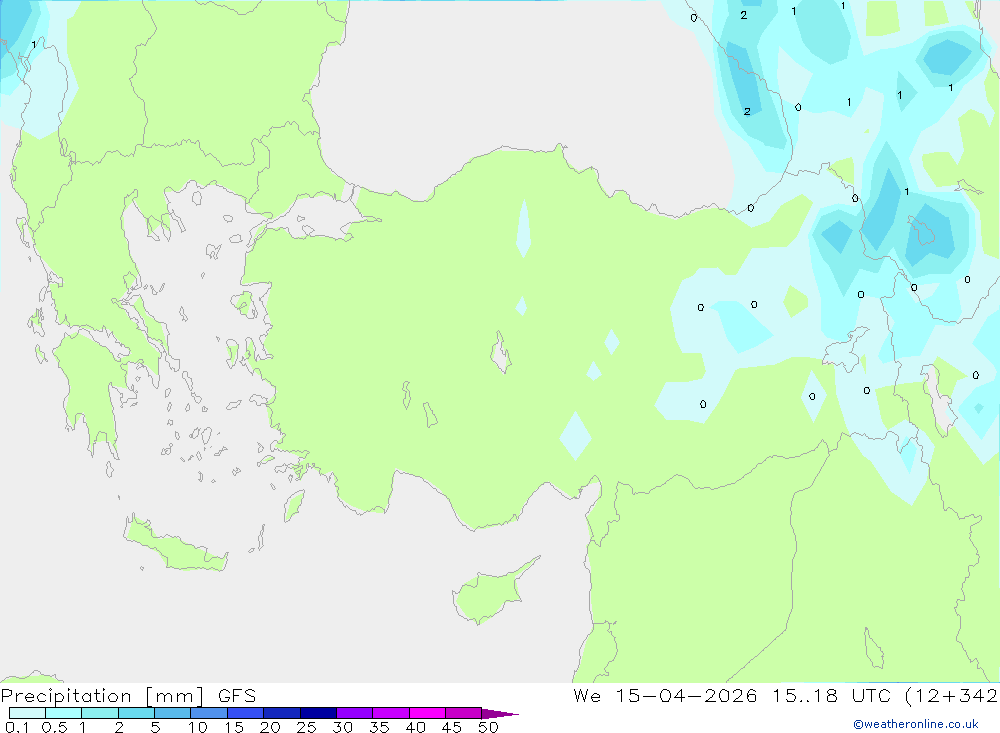
Task: Select the 35 to 40 mm purple swatch
Action: (x=391, y=713)
